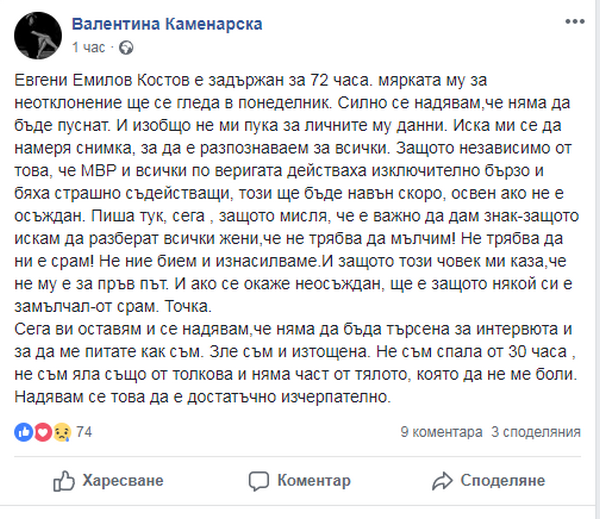The width and height of the screenshot is (600, 519).
Task: Click the share arrow icon
Action: tap(442, 481)
